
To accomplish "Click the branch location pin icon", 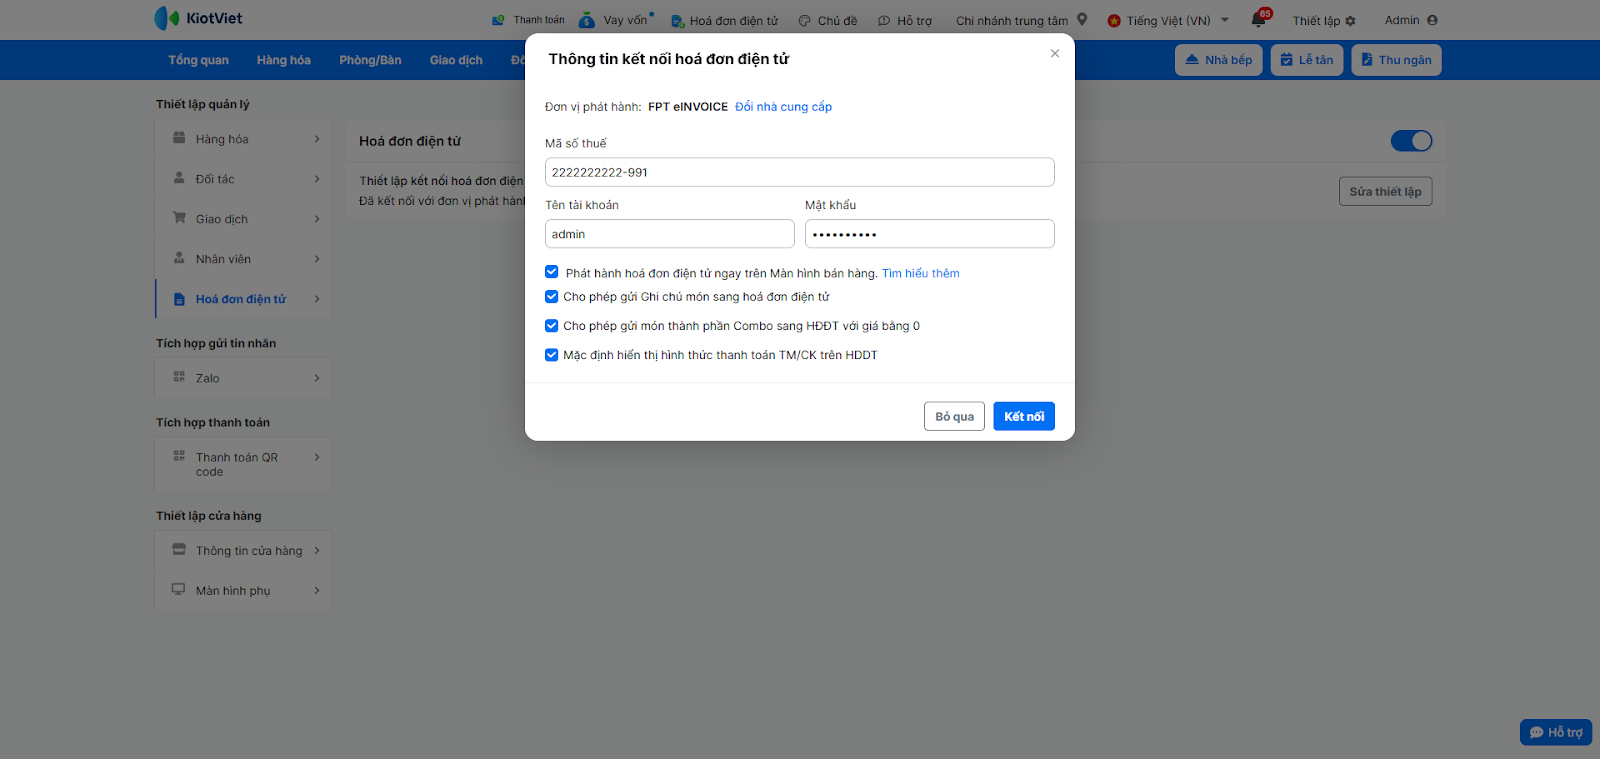I will click(1082, 19).
